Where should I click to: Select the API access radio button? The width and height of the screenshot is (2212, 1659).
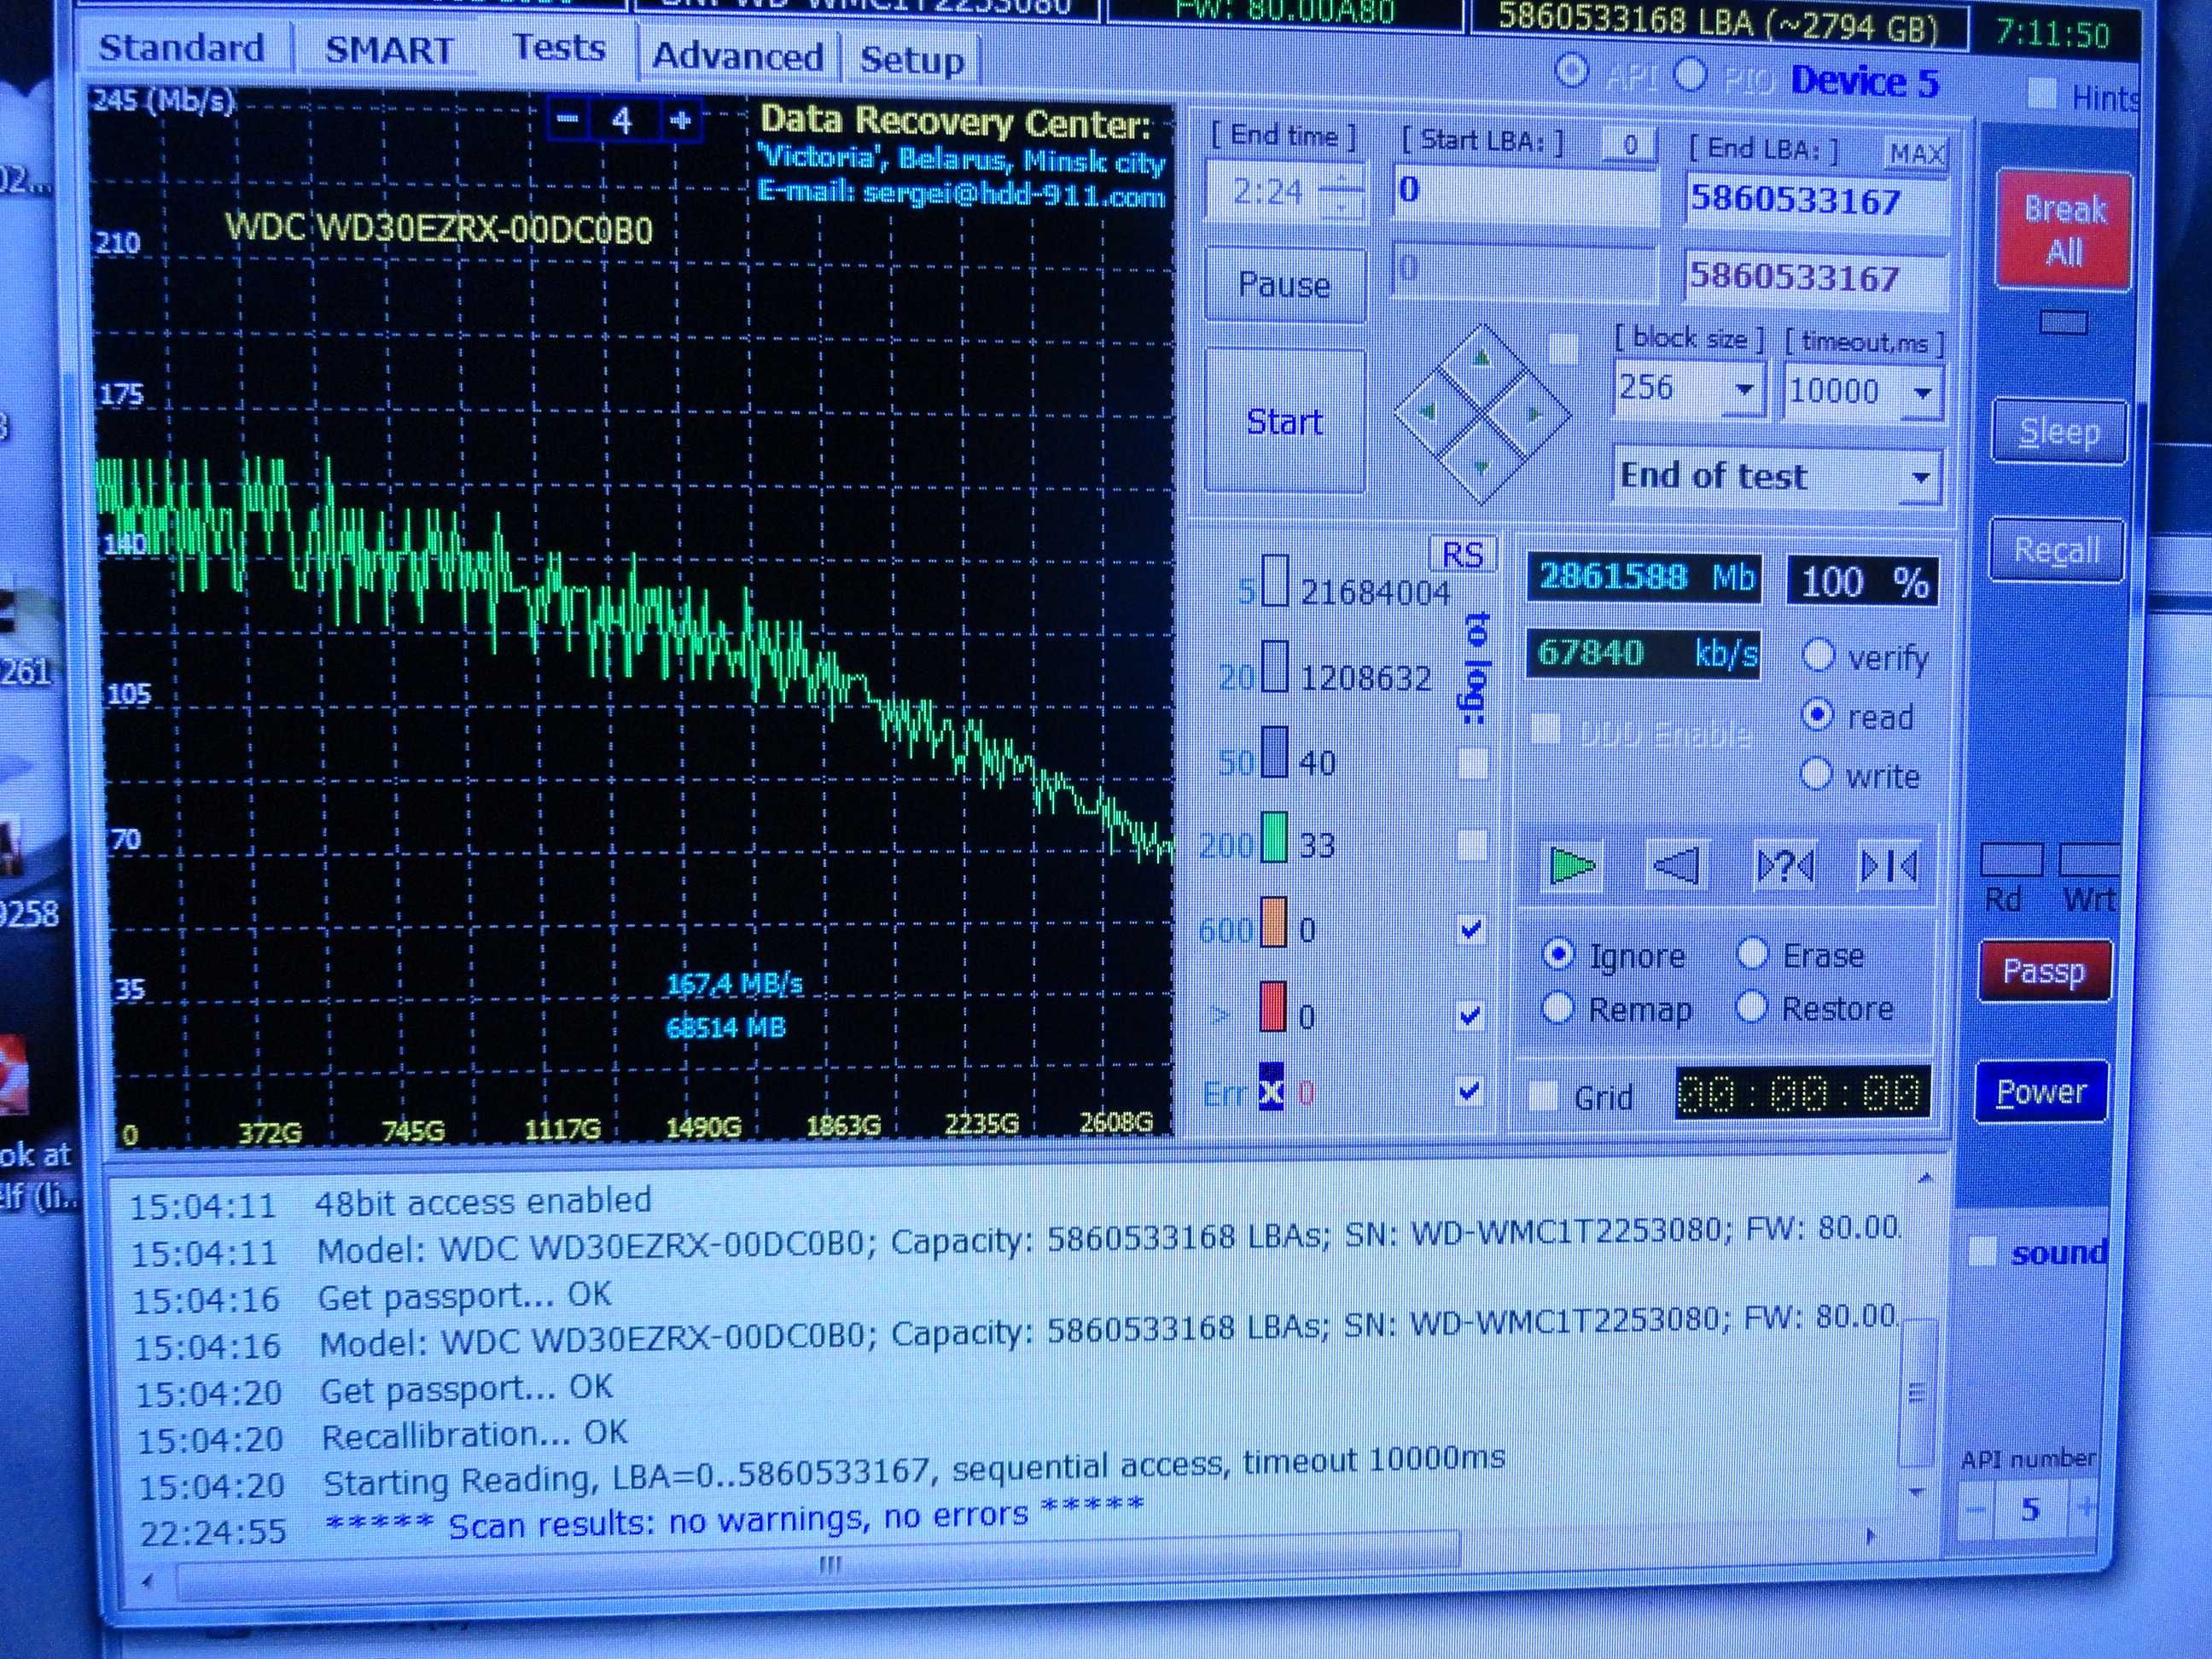[x=1572, y=71]
